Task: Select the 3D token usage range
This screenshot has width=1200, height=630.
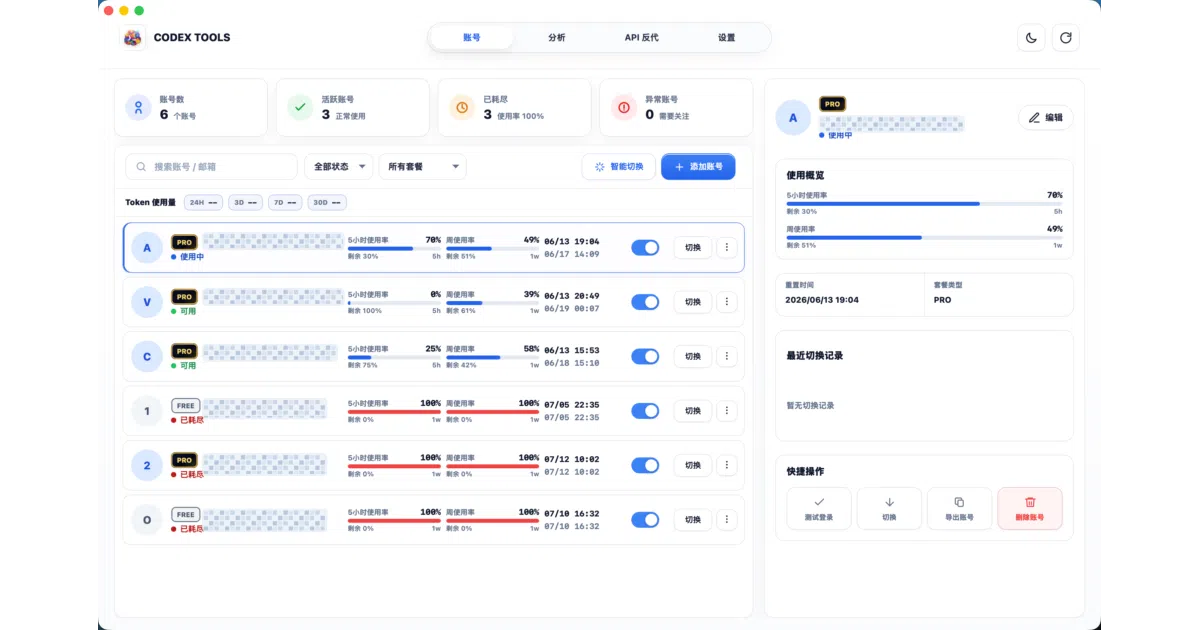Action: pyautogui.click(x=245, y=202)
